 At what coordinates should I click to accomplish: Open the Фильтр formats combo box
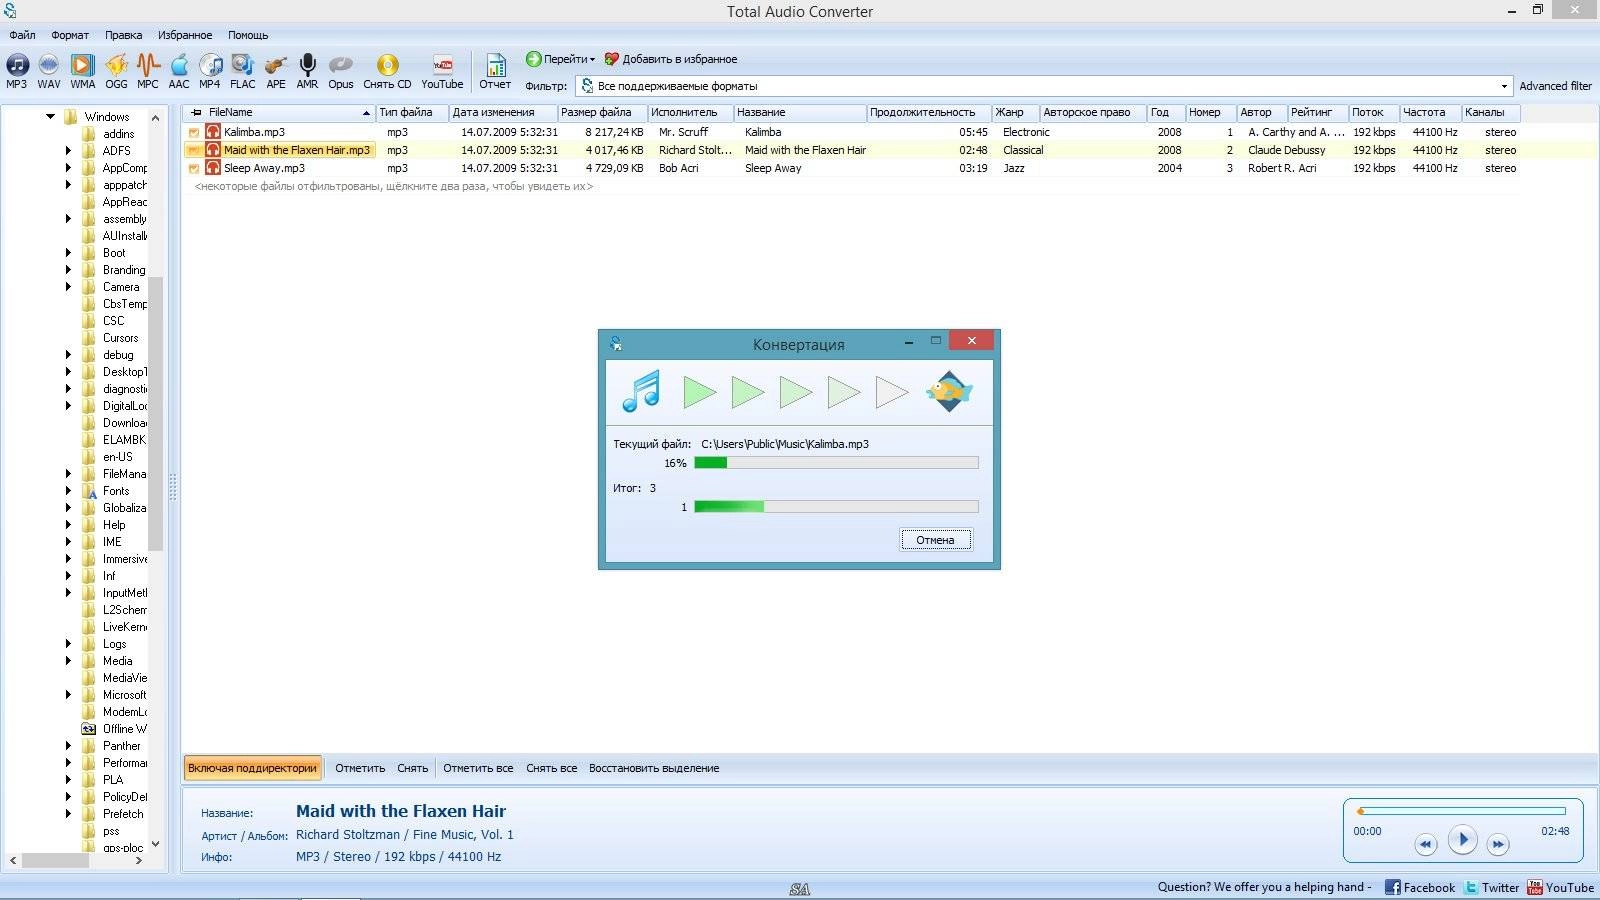click(1045, 86)
